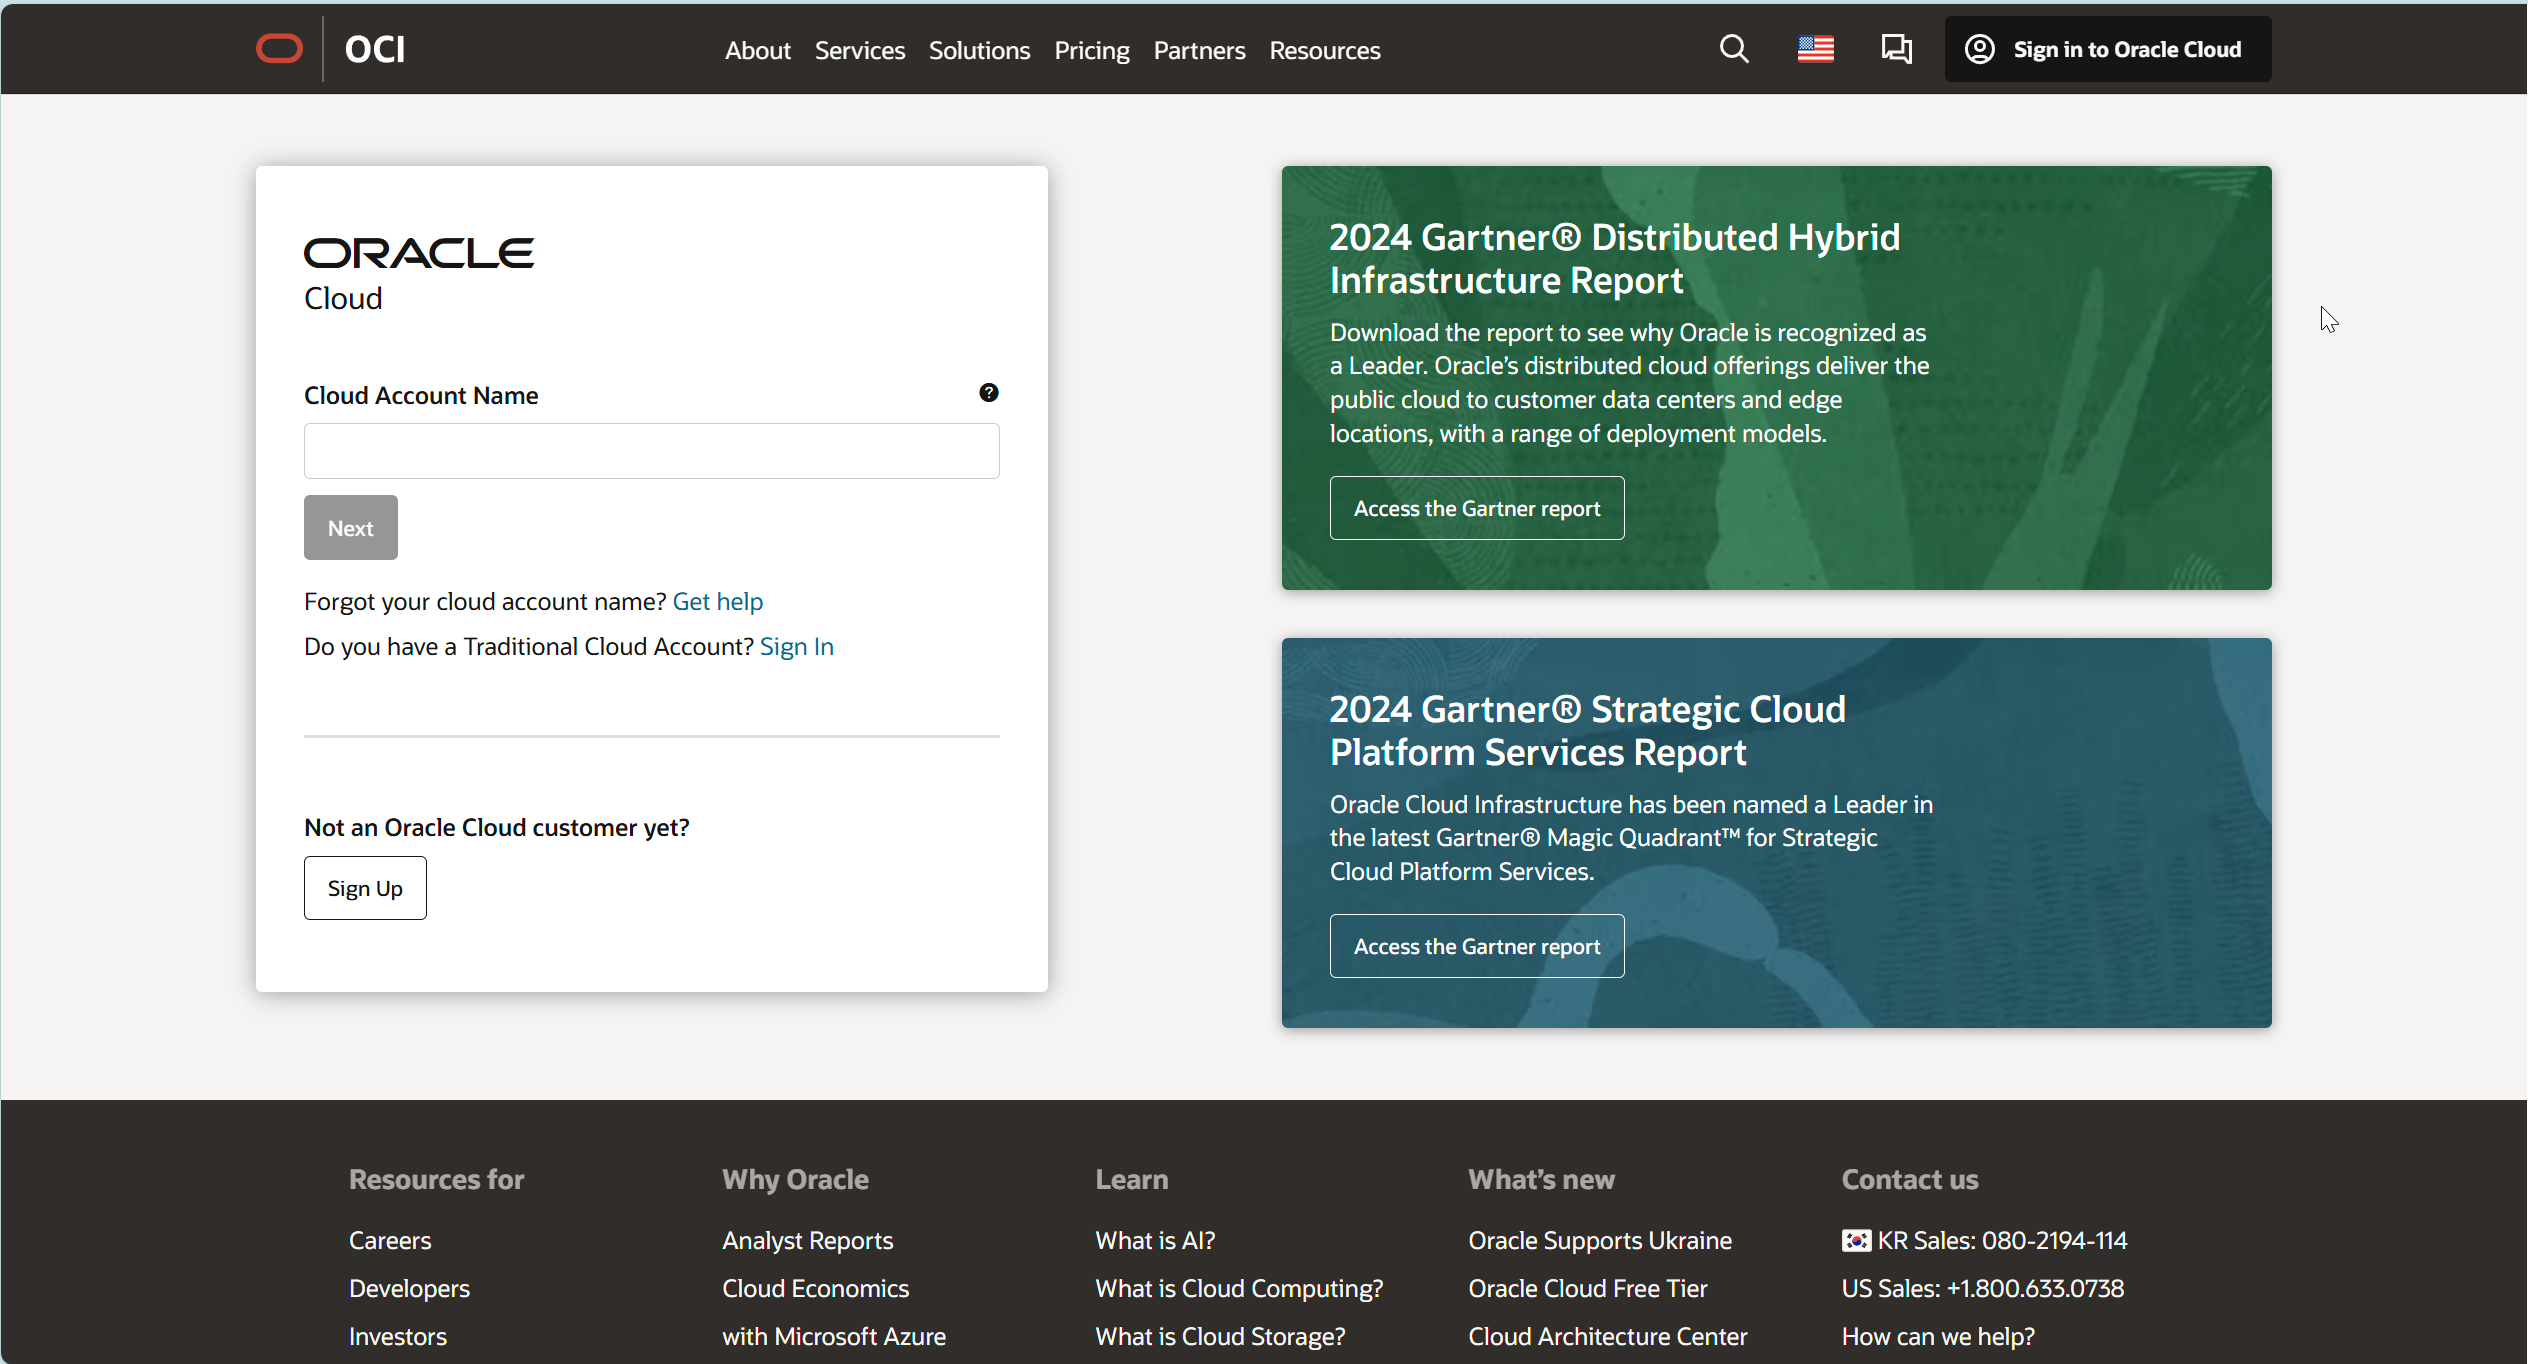2528x1364 pixels.
Task: Open What is Cloud Storage? link
Action: 1220,1336
